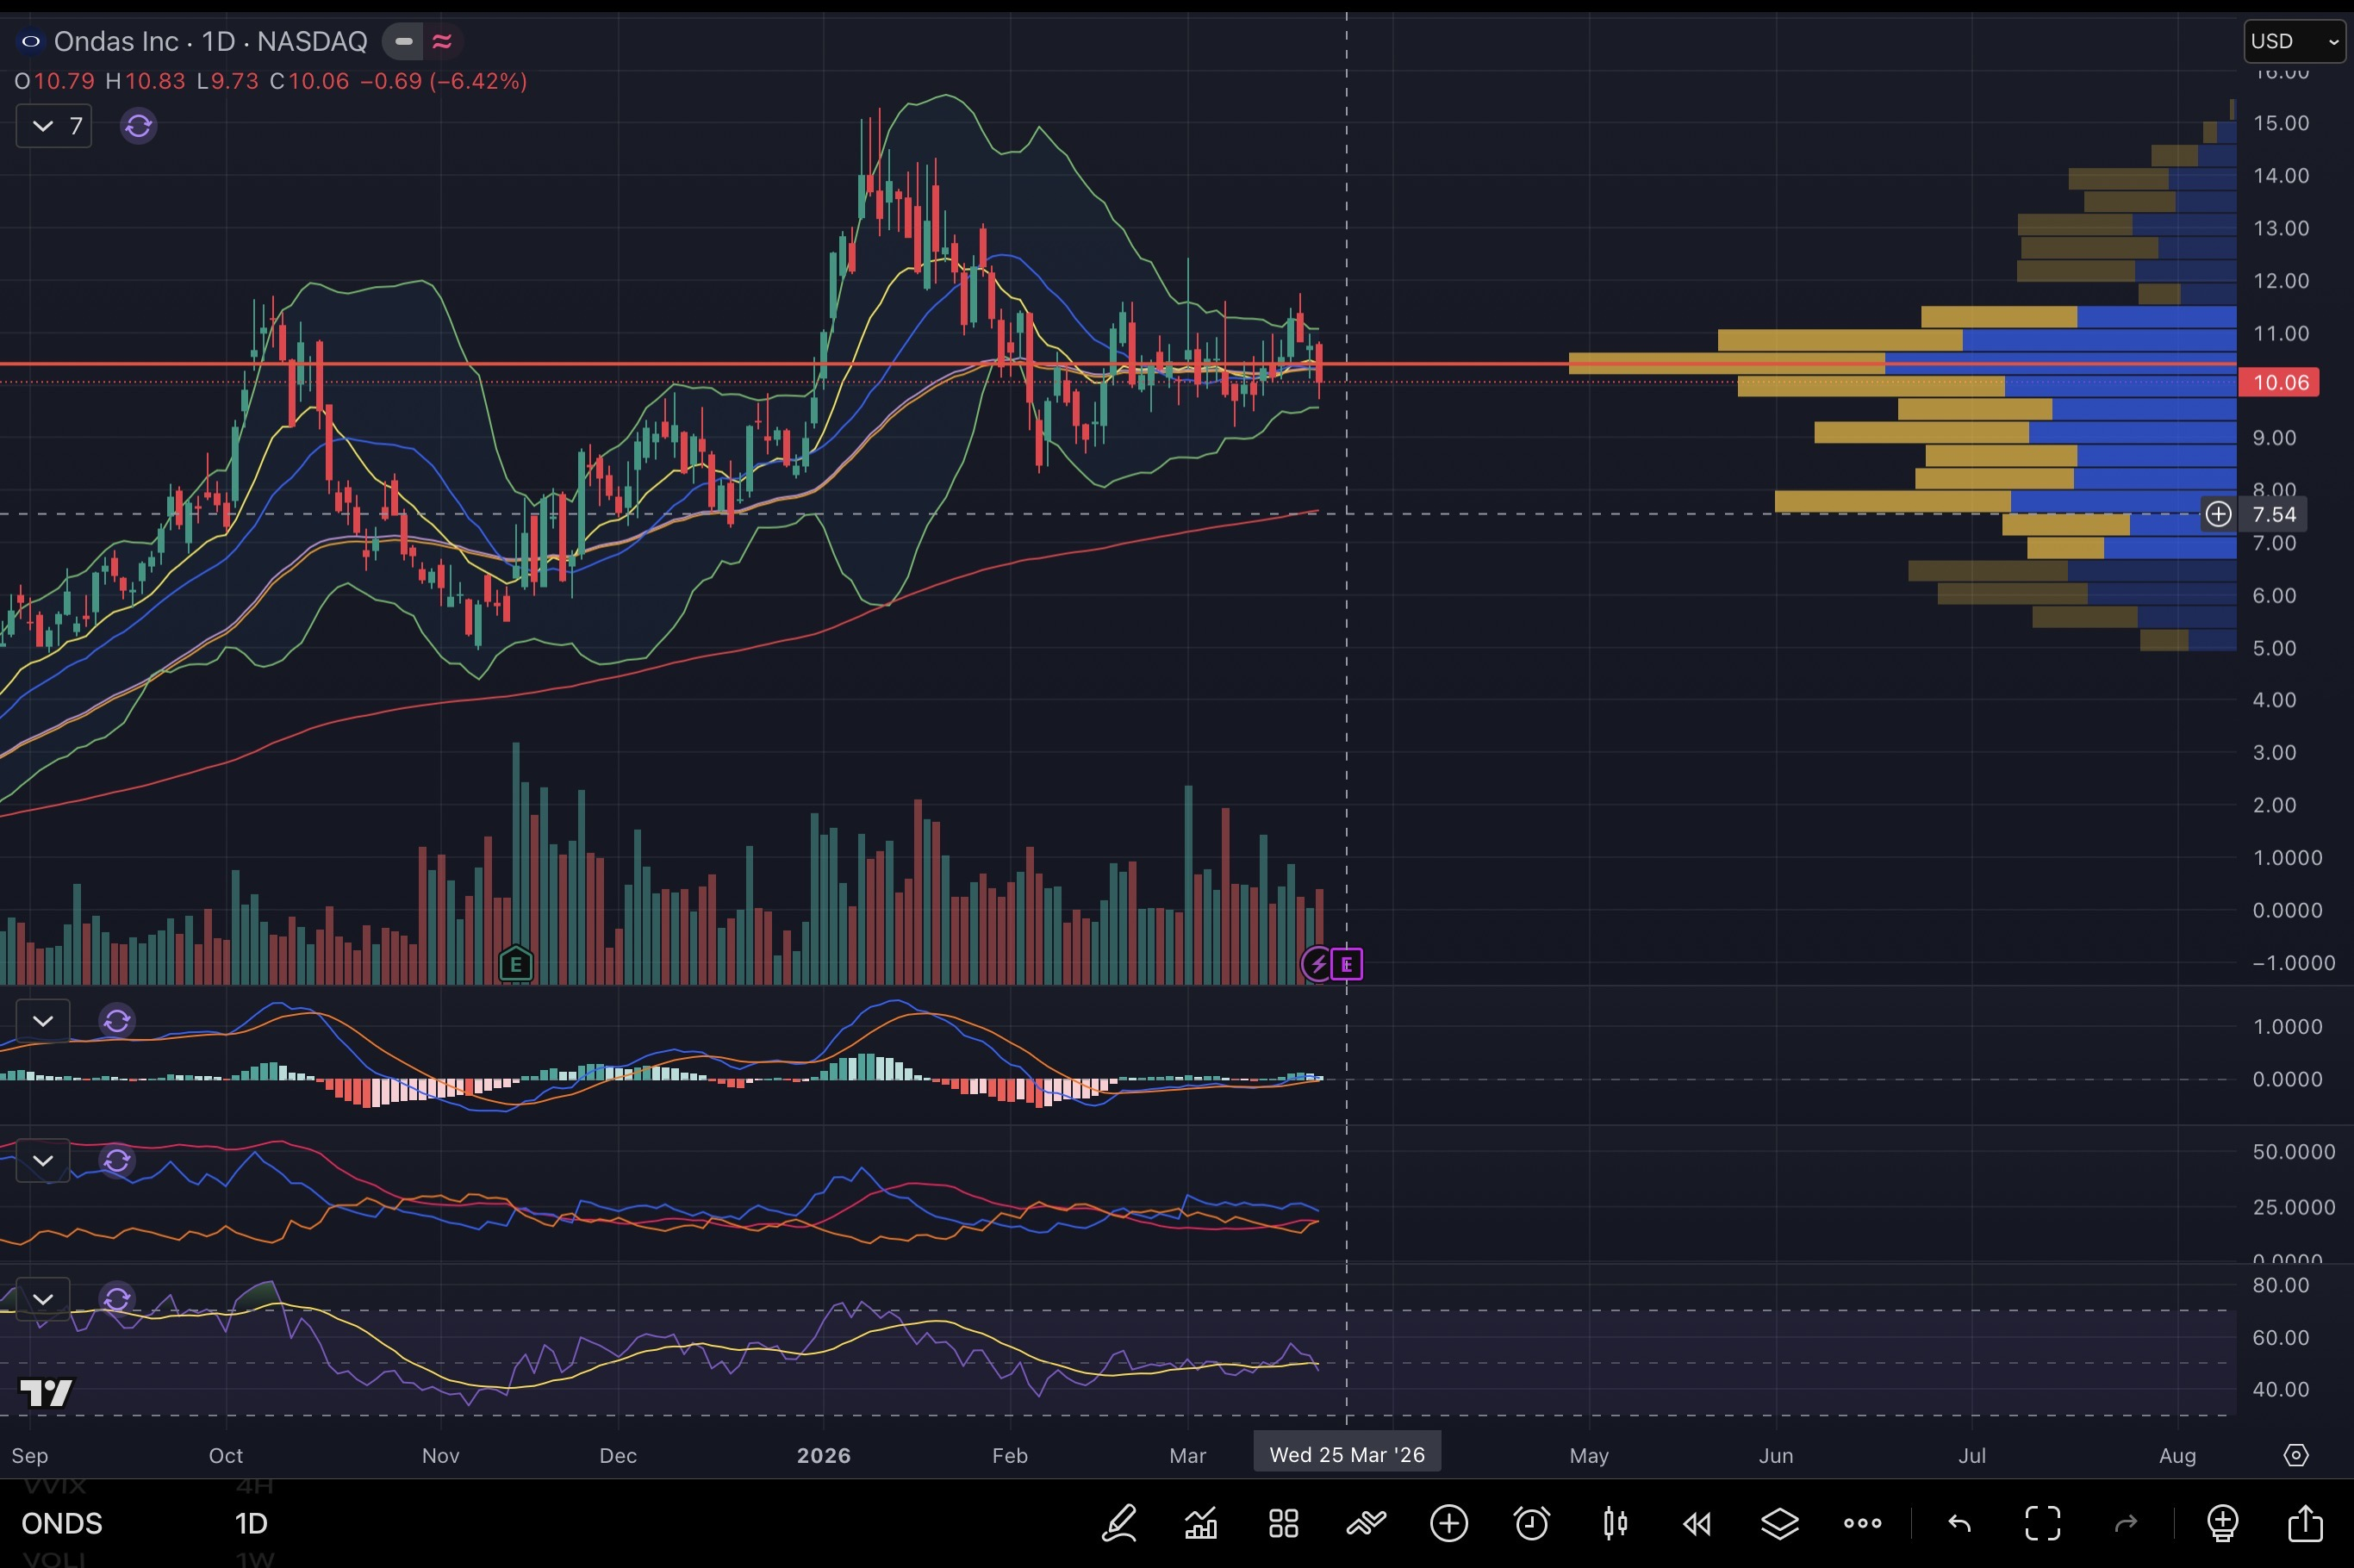Change chart type via the candlestick icon
2354x1568 pixels.
(x=1615, y=1523)
